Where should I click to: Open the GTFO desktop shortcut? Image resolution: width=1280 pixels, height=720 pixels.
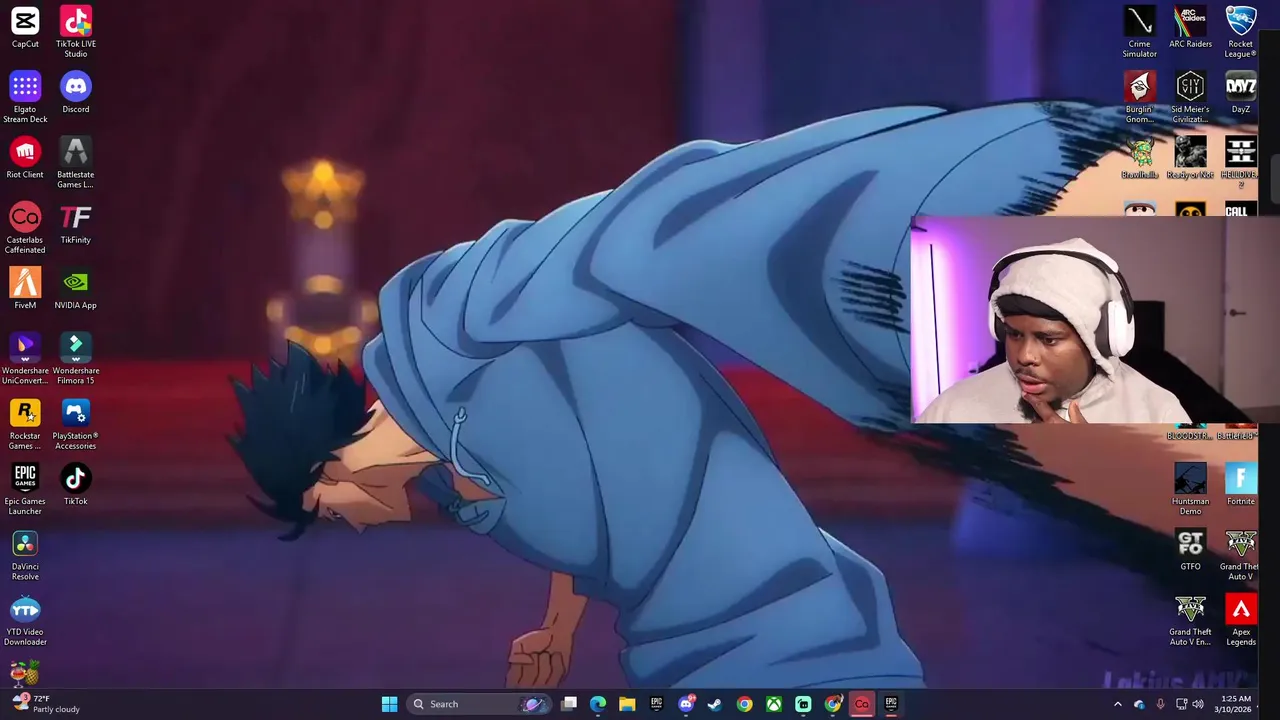1190,550
